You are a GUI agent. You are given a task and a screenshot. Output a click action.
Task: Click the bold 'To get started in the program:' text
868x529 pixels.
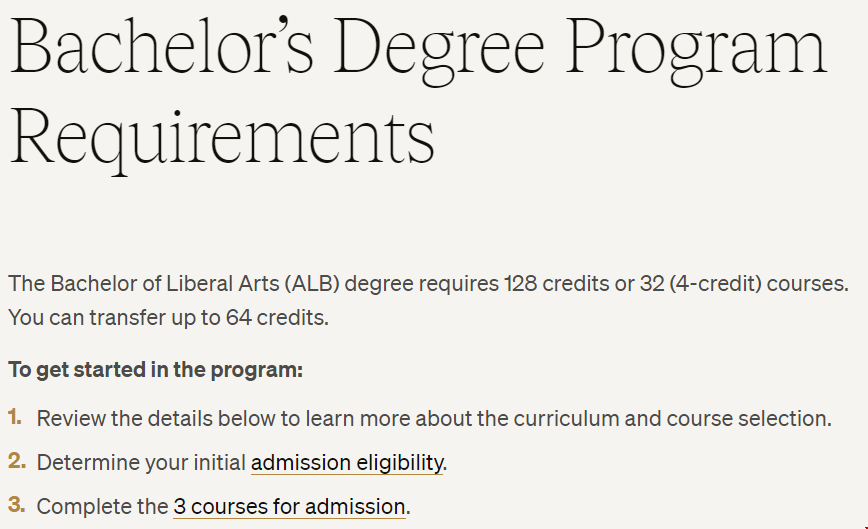[156, 370]
